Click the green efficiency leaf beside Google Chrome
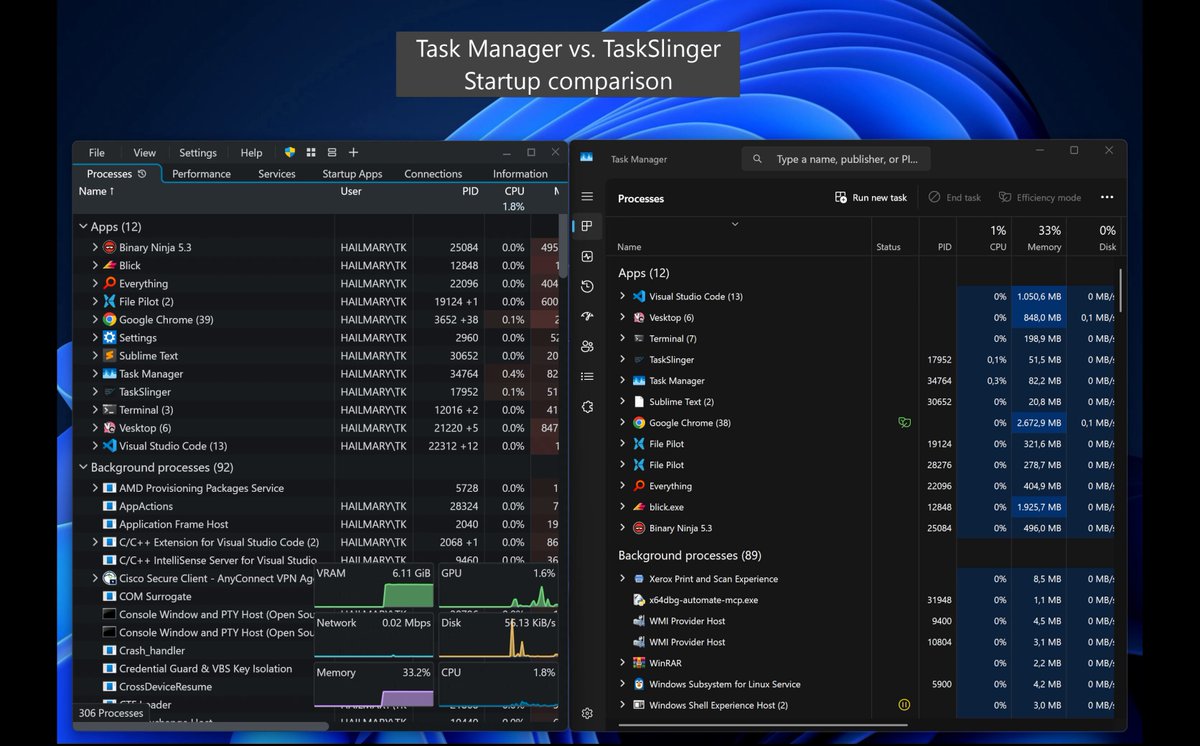The width and height of the screenshot is (1200, 746). click(x=904, y=423)
